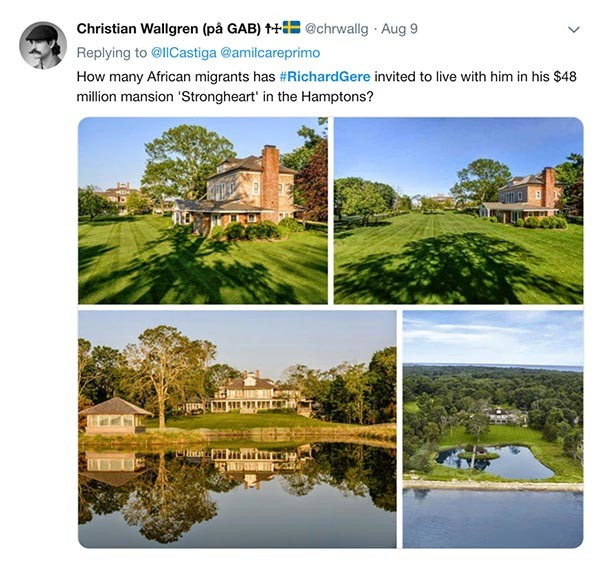Open the @IlCastiga mention
This screenshot has width=600, height=586.
pos(184,52)
